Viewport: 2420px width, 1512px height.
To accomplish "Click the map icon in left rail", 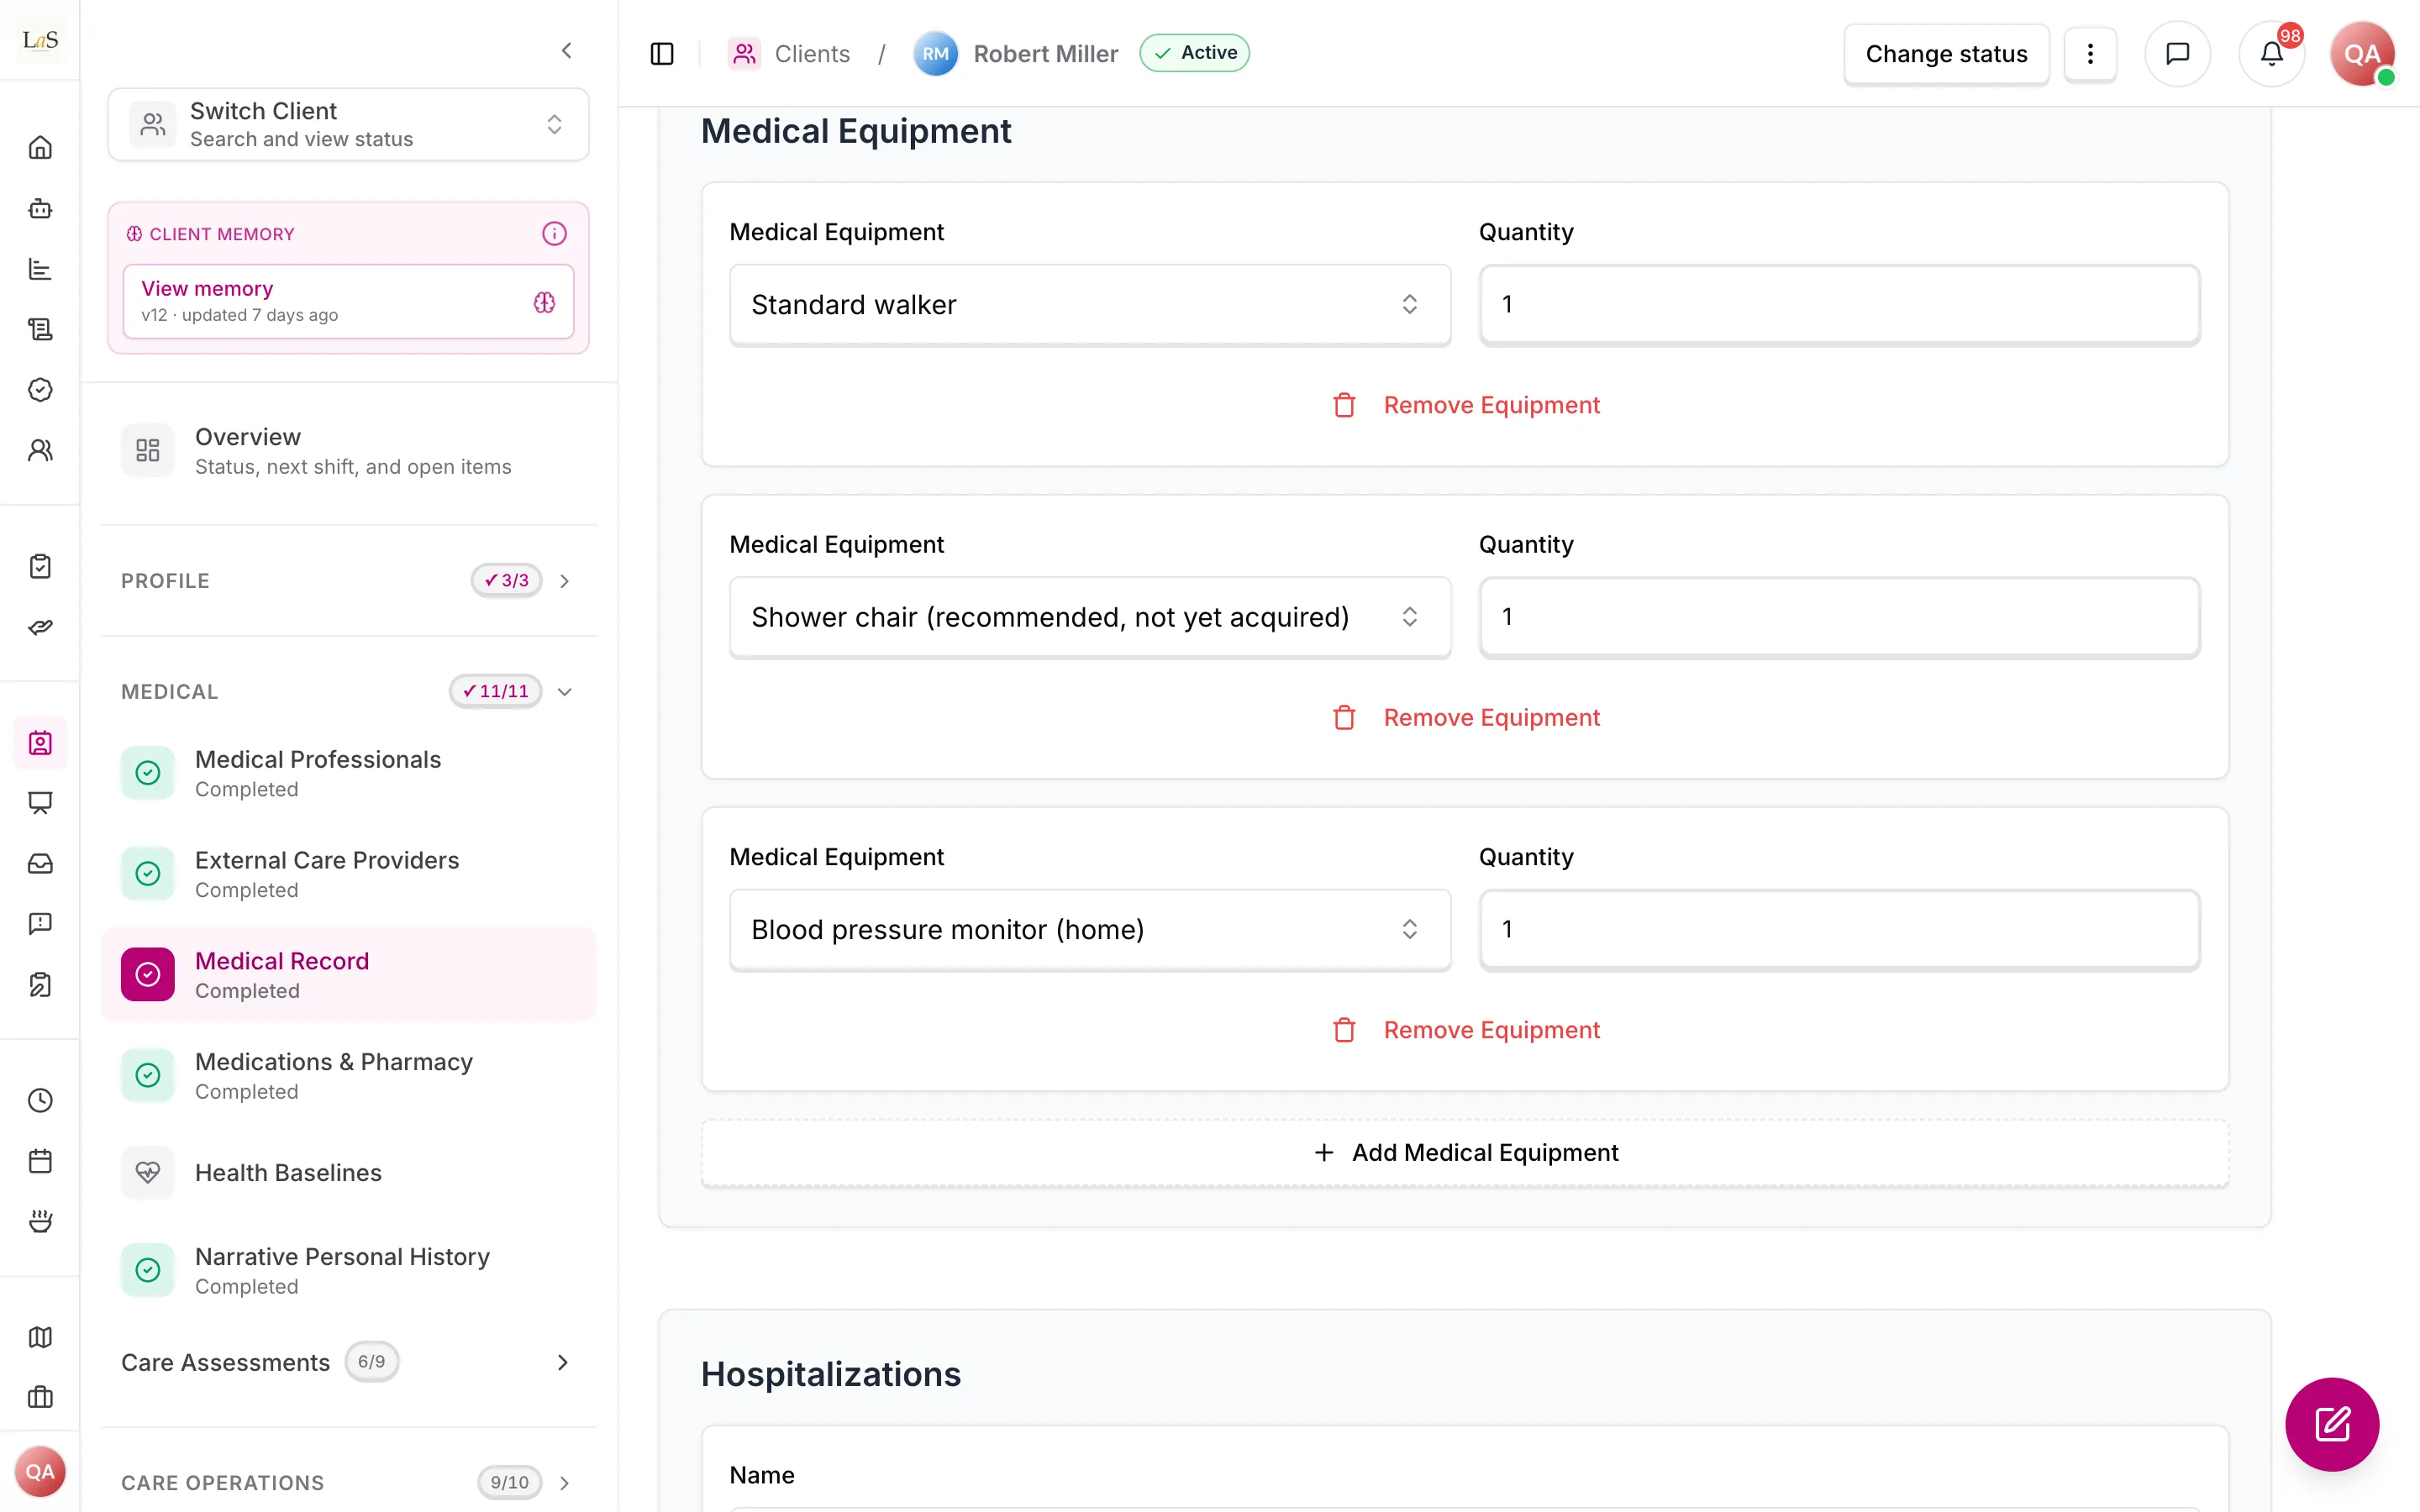I will pos(40,1337).
